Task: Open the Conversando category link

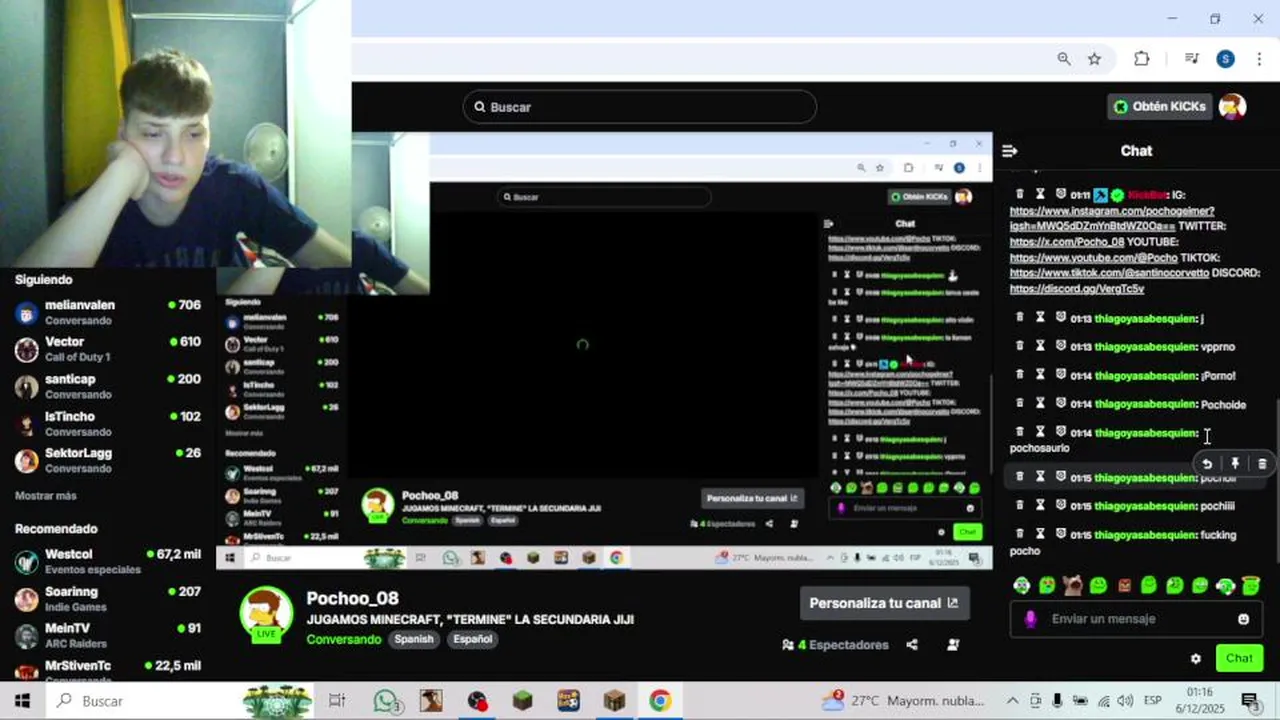Action: coord(344,639)
